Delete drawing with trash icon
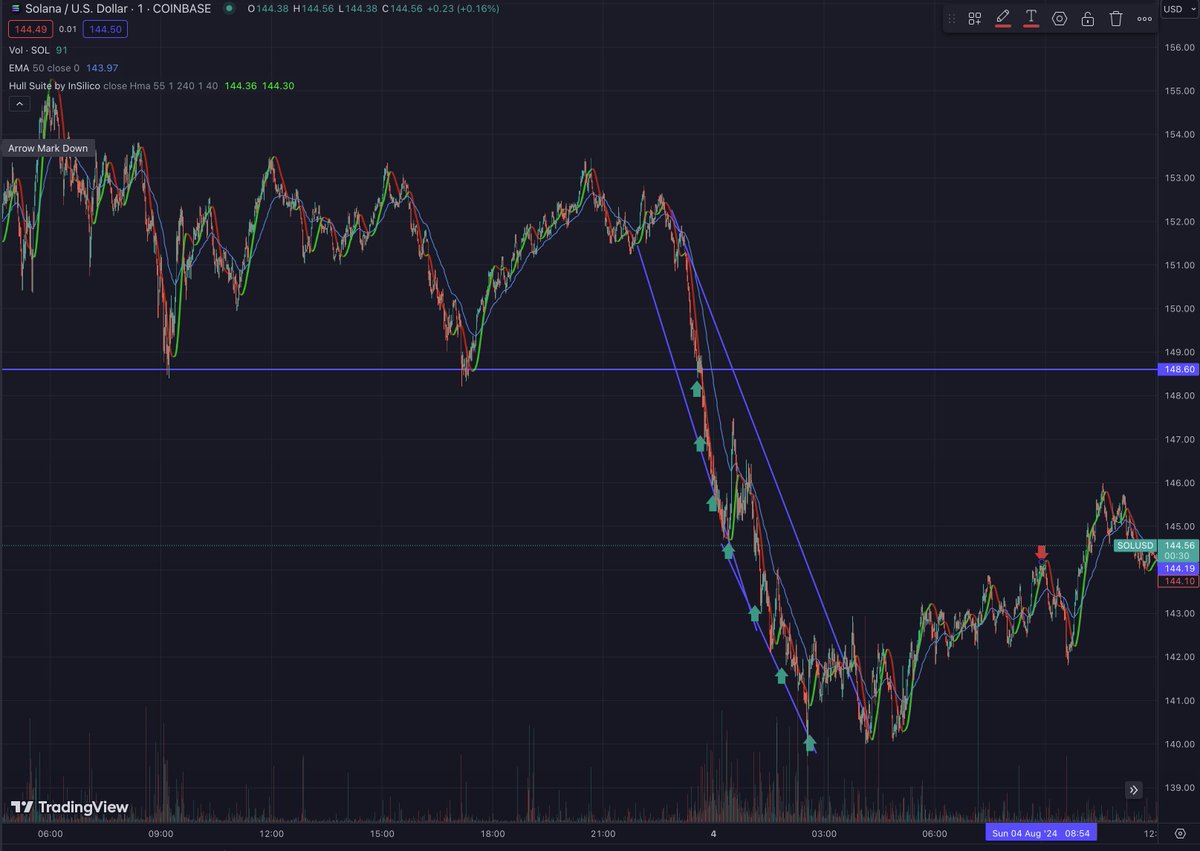The width and height of the screenshot is (1200, 851). click(1116, 18)
